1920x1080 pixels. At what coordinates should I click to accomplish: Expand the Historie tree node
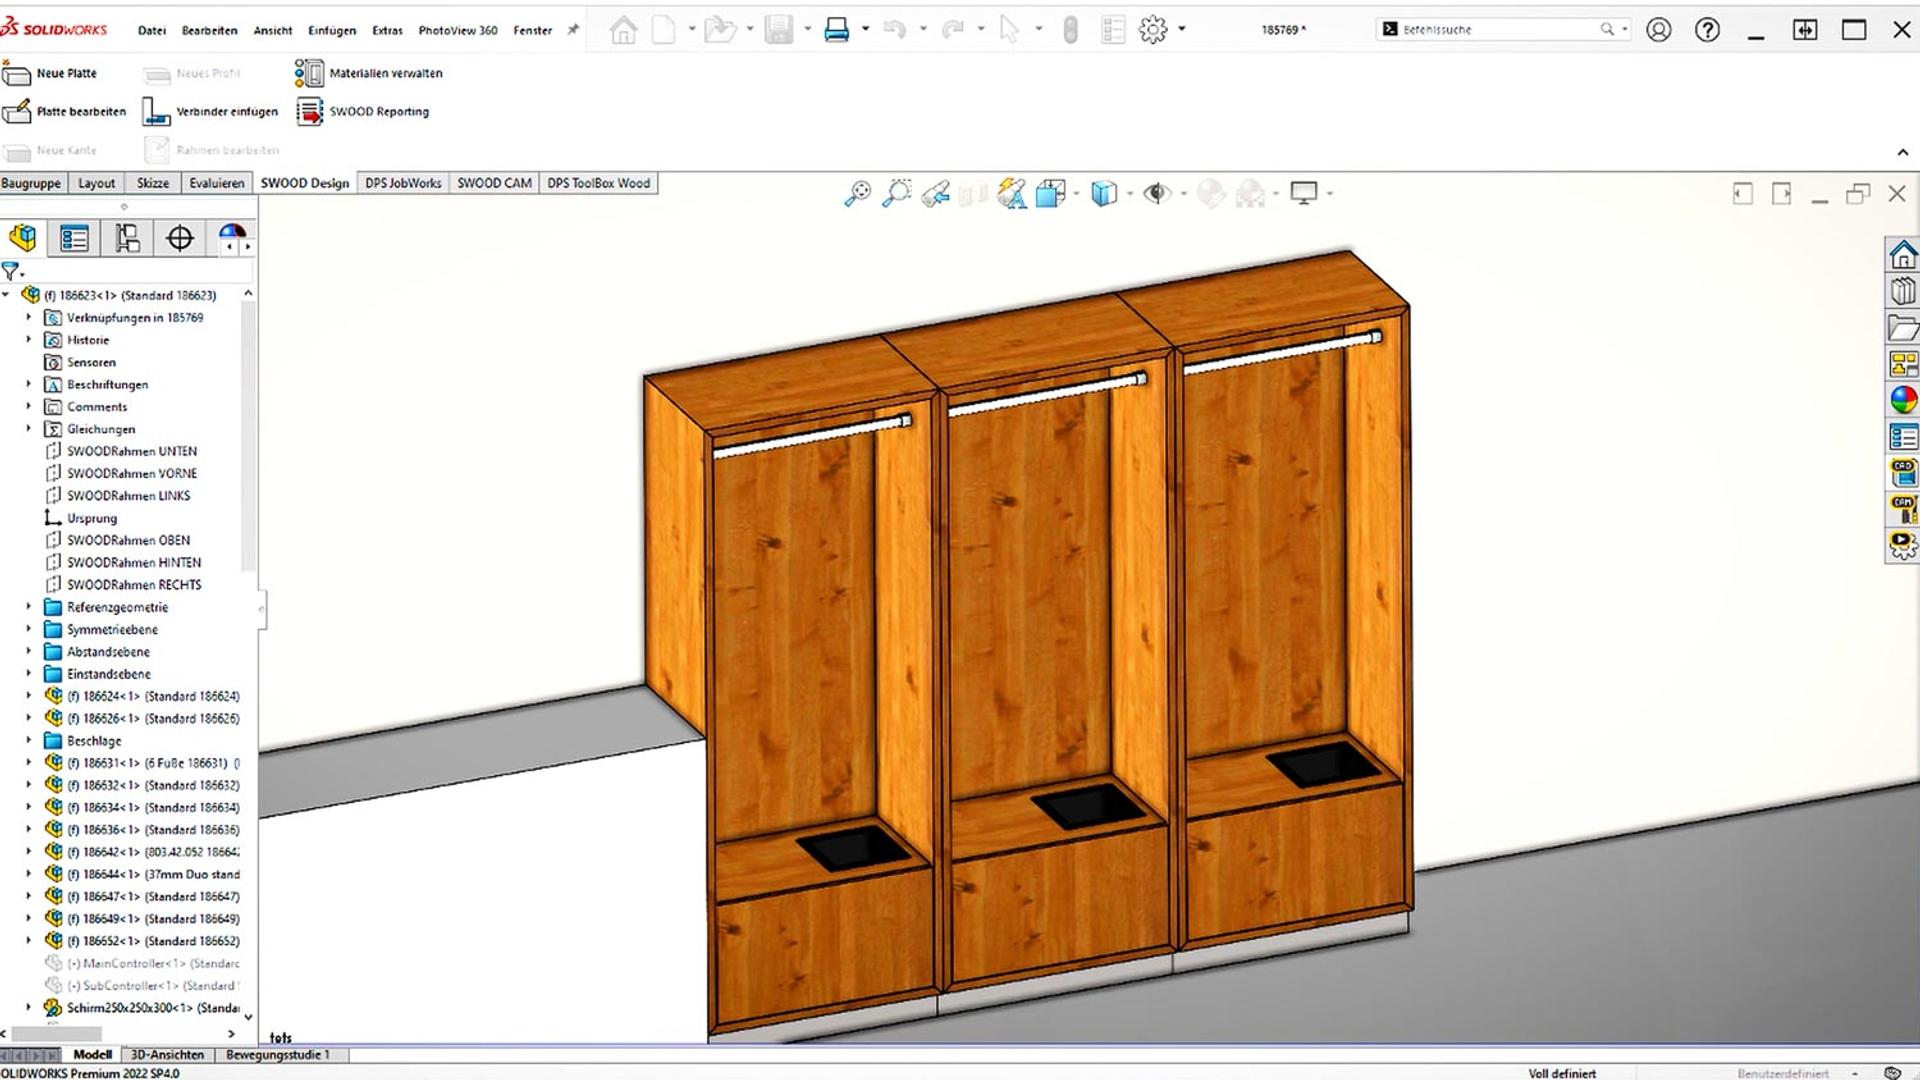29,340
